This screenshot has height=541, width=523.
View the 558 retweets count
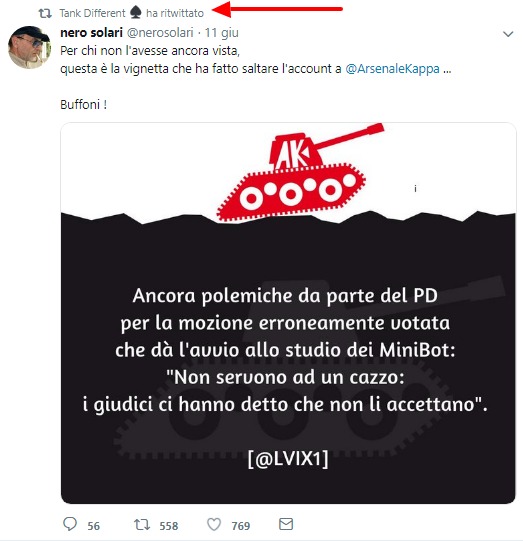[x=169, y=526]
